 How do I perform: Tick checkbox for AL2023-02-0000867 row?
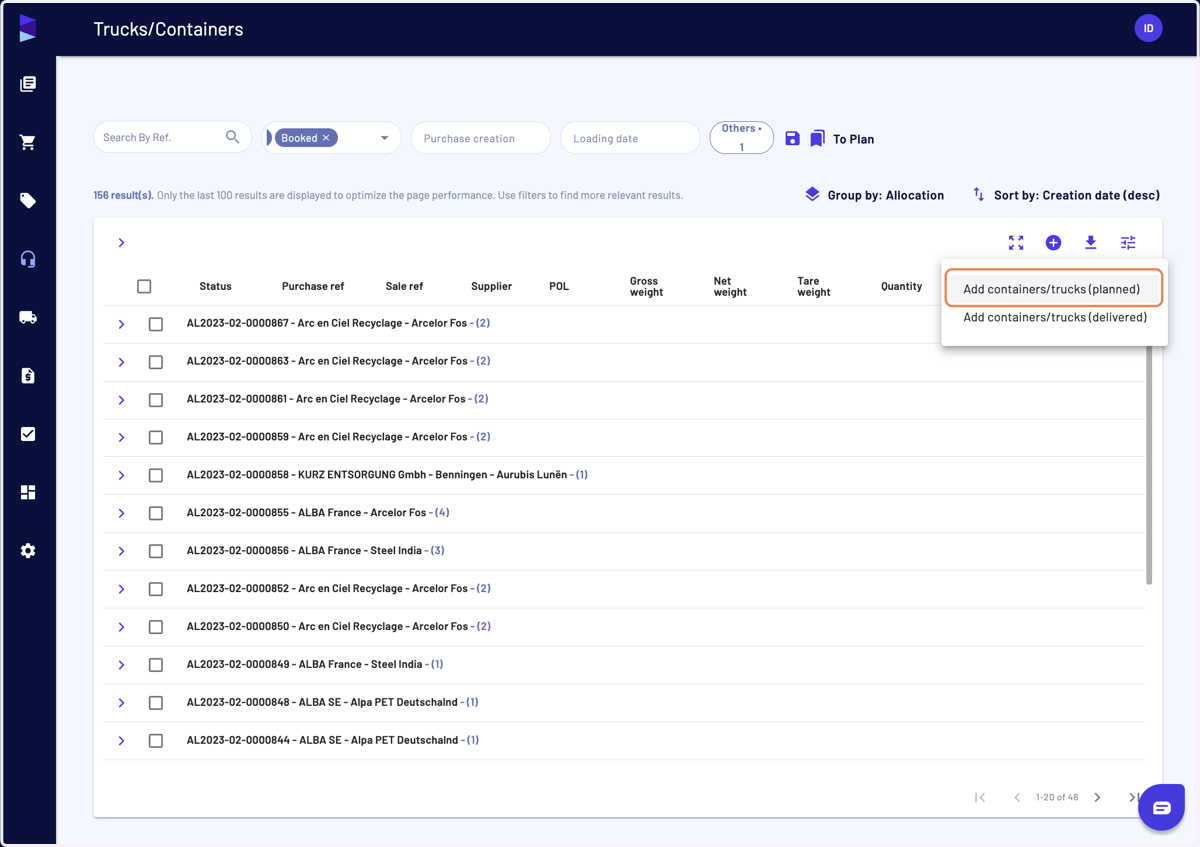[x=156, y=324]
